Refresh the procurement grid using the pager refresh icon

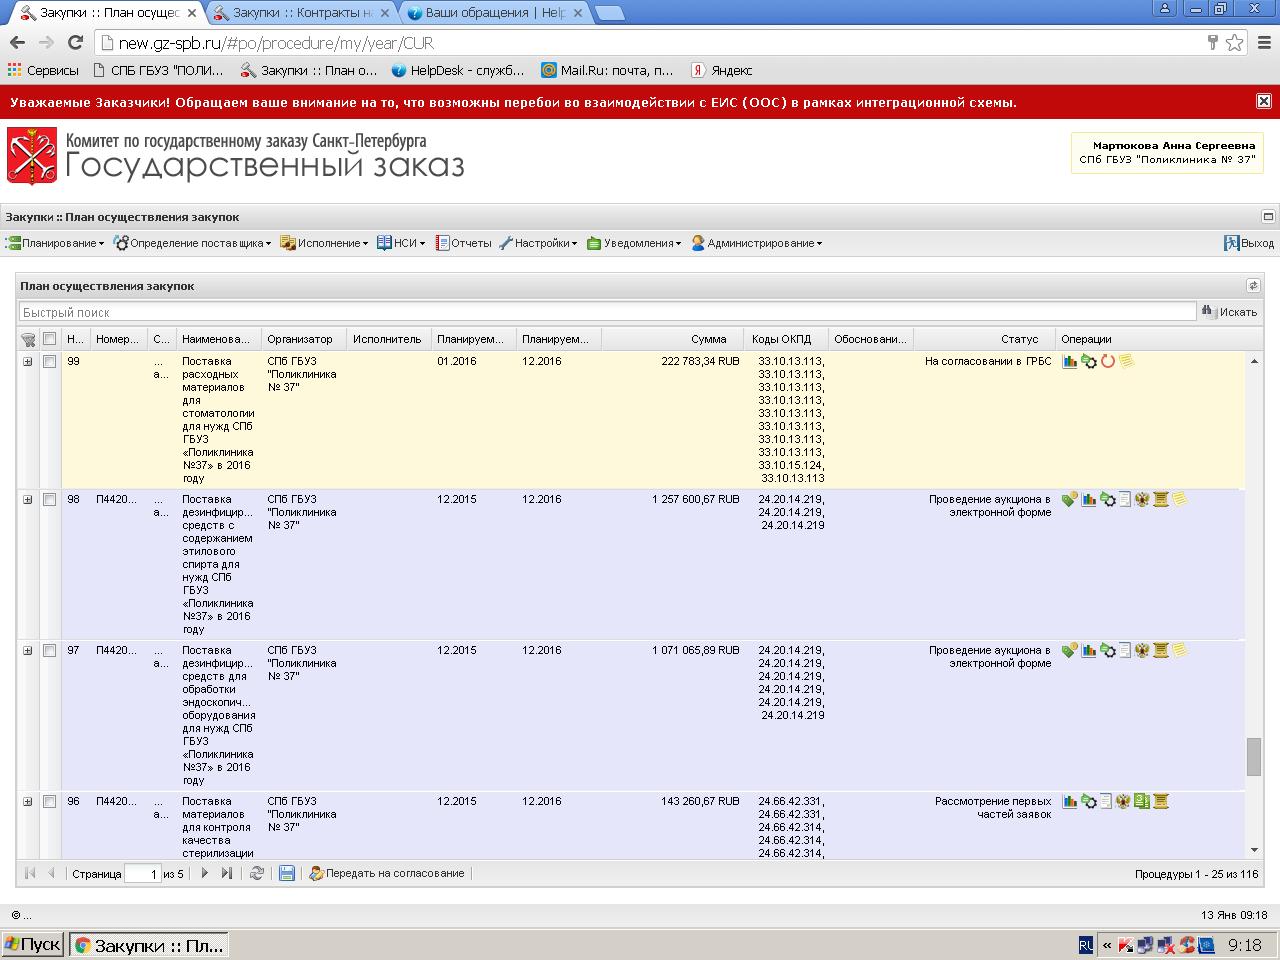coord(257,873)
